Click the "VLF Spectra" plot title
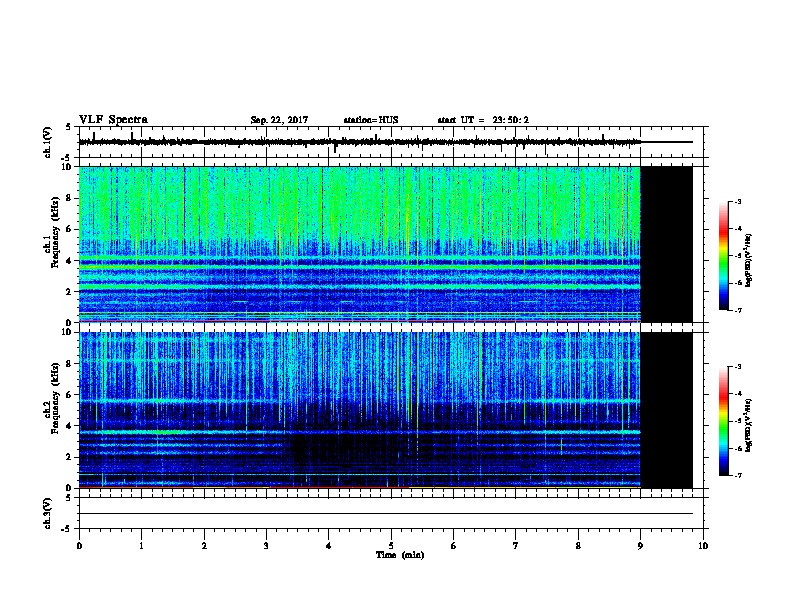Screen dimensions: 792x612 113,120
